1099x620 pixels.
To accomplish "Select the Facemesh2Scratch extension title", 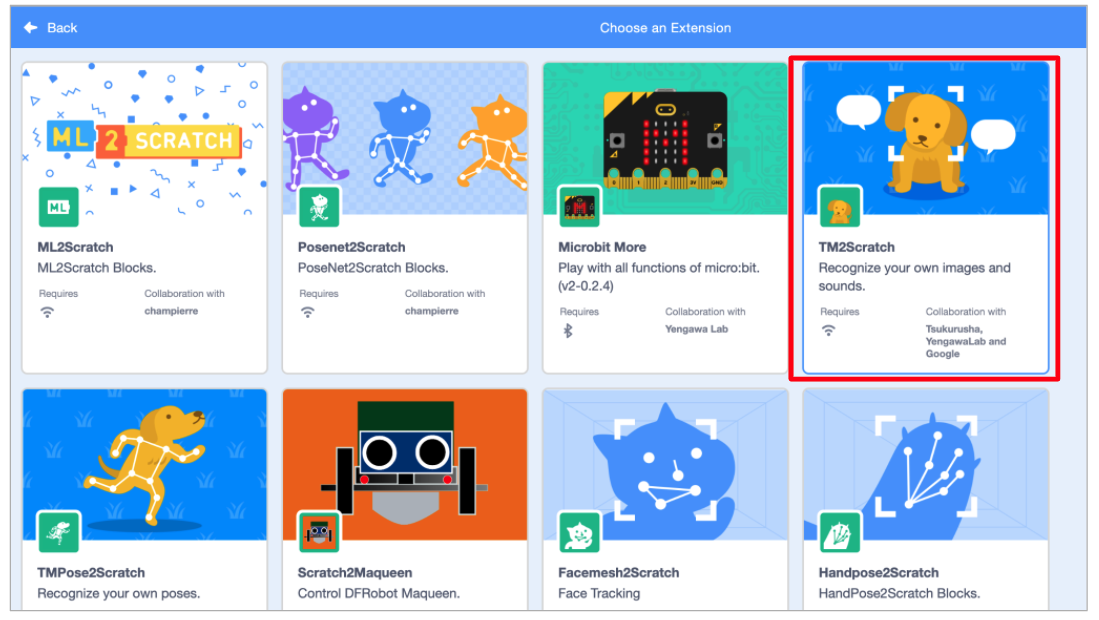I will point(618,572).
